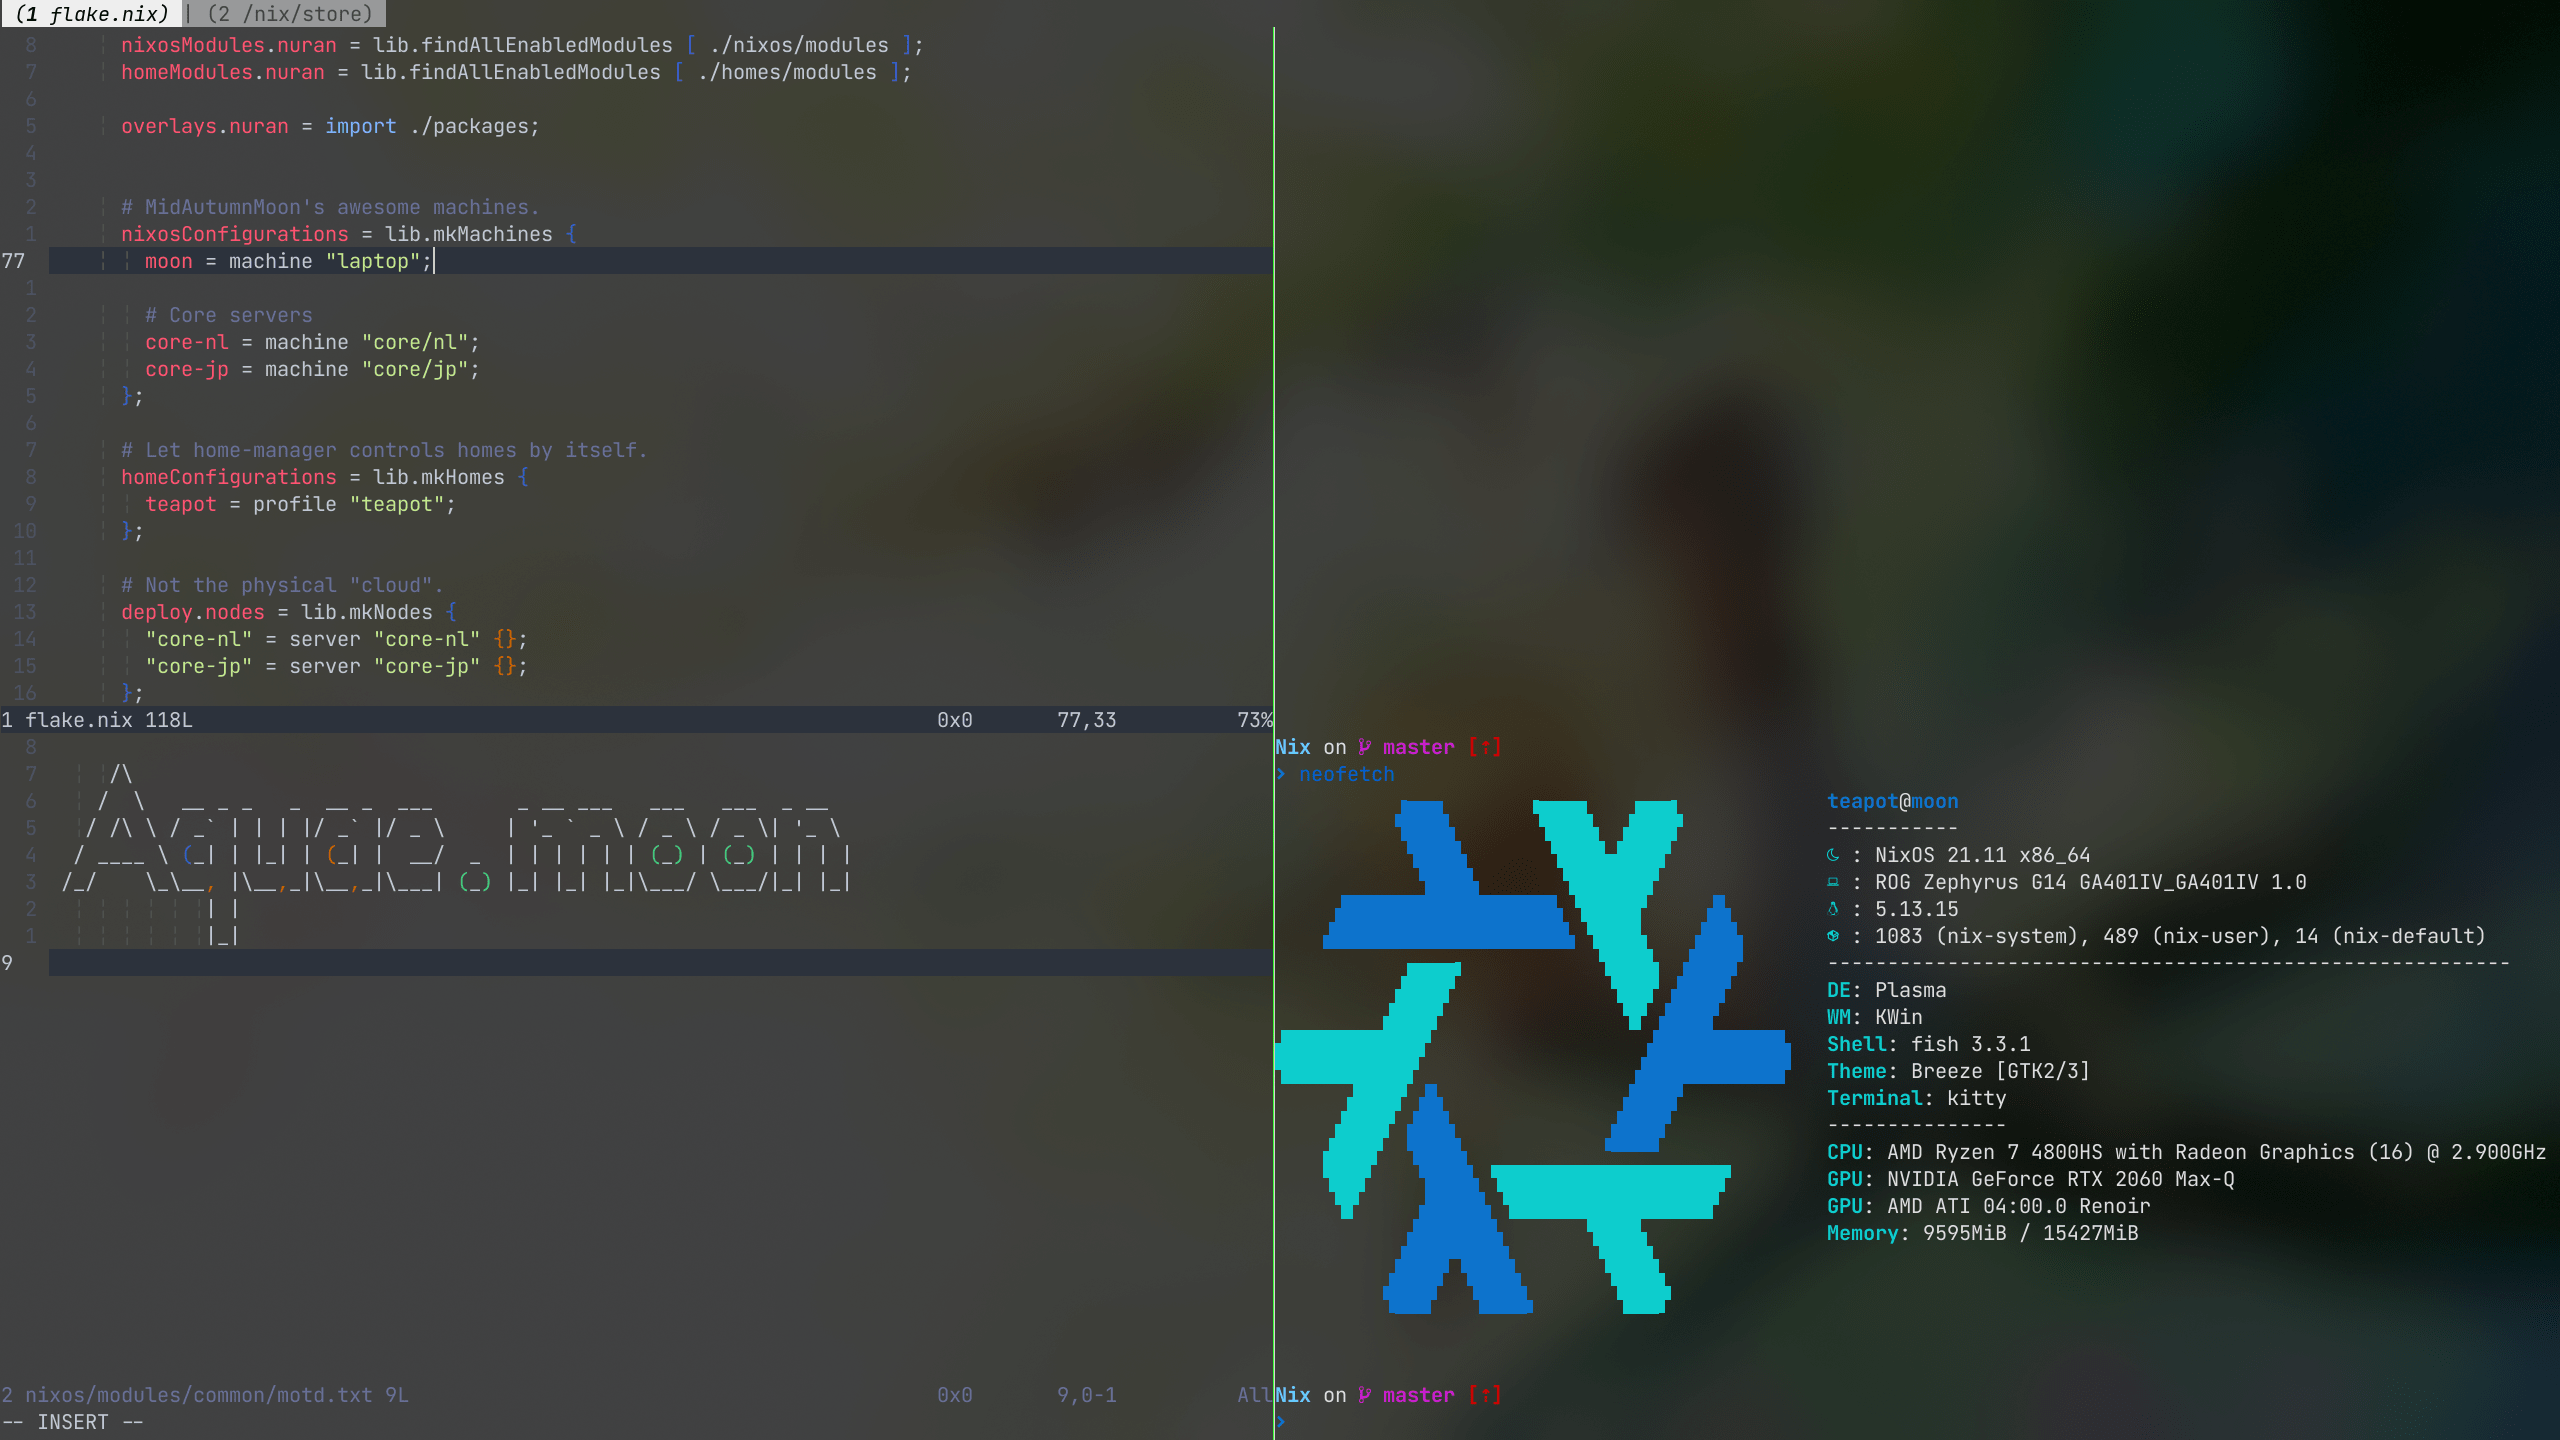The image size is (2560, 1440).
Task: Click the teapot@moon title text
Action: click(1892, 801)
